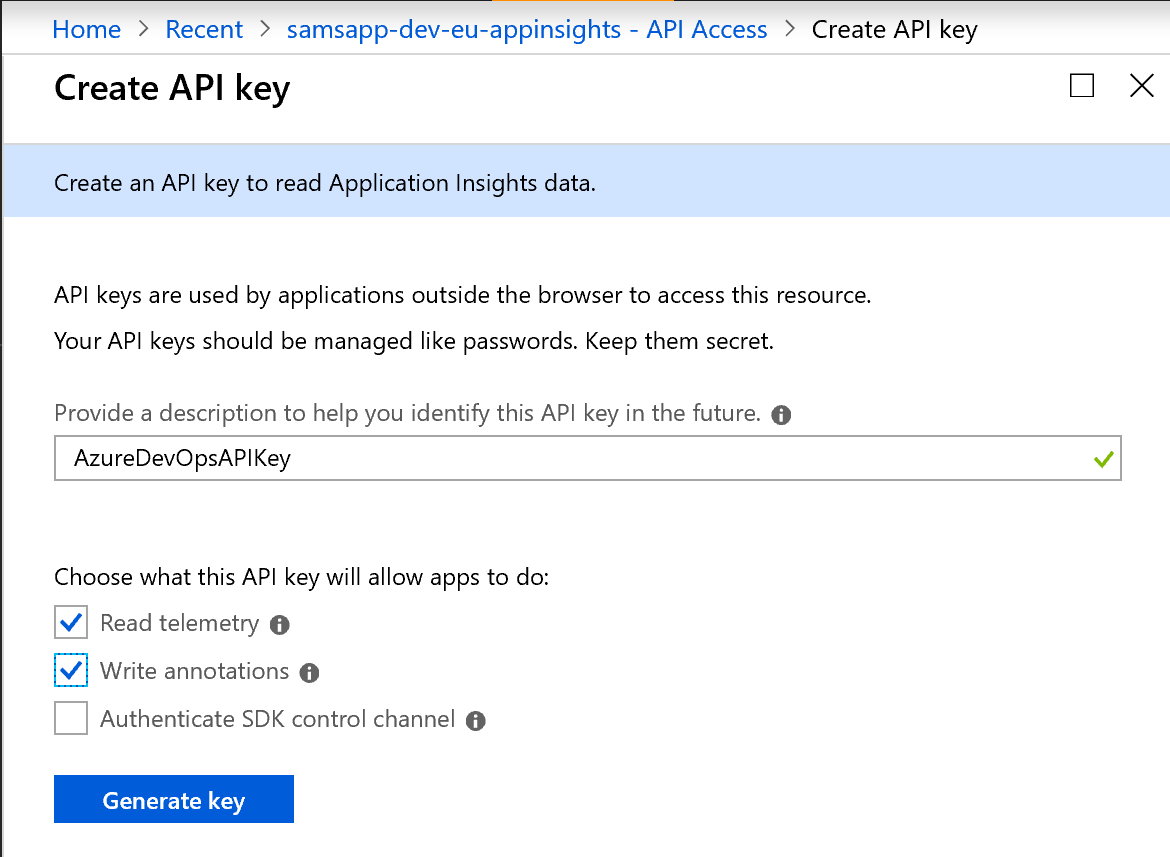Close the Create API key blade
Image resolution: width=1170 pixels, height=857 pixels.
point(1141,86)
